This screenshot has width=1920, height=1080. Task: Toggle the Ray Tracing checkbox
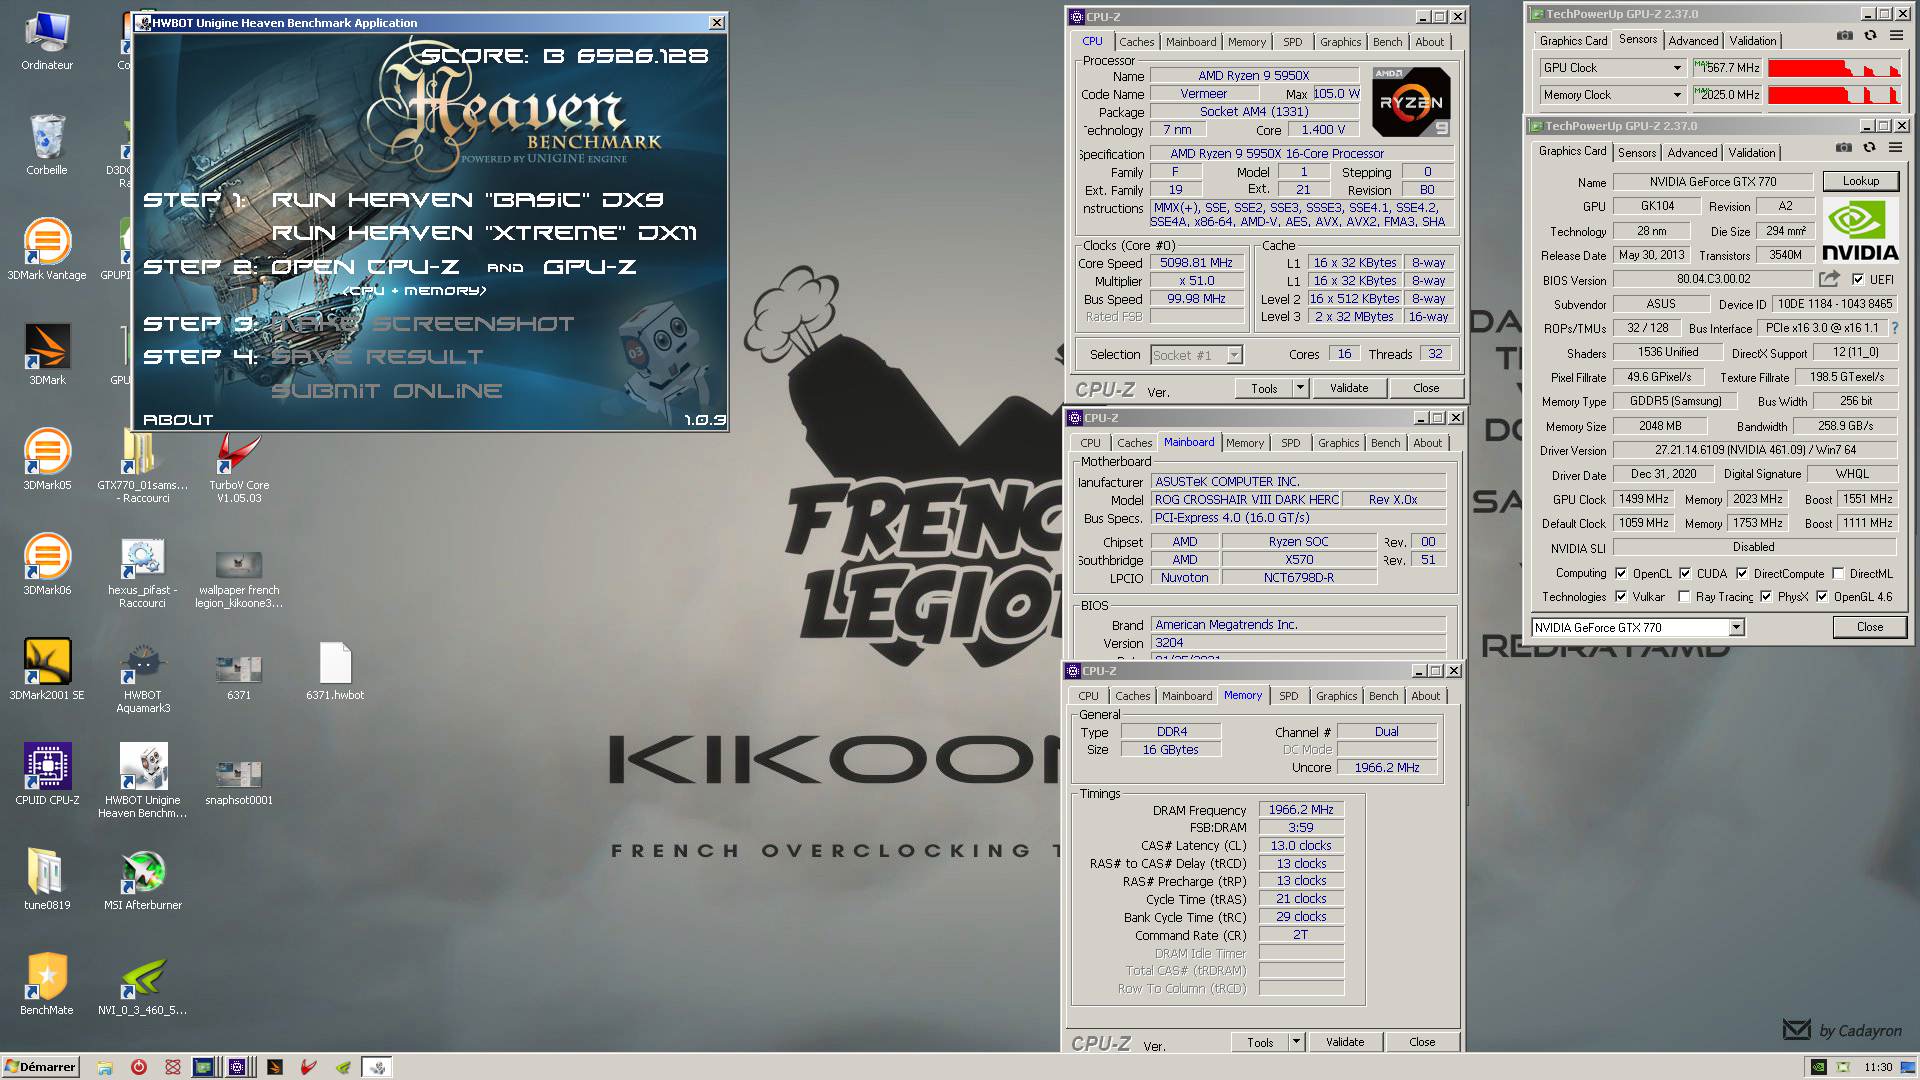pyautogui.click(x=1684, y=597)
